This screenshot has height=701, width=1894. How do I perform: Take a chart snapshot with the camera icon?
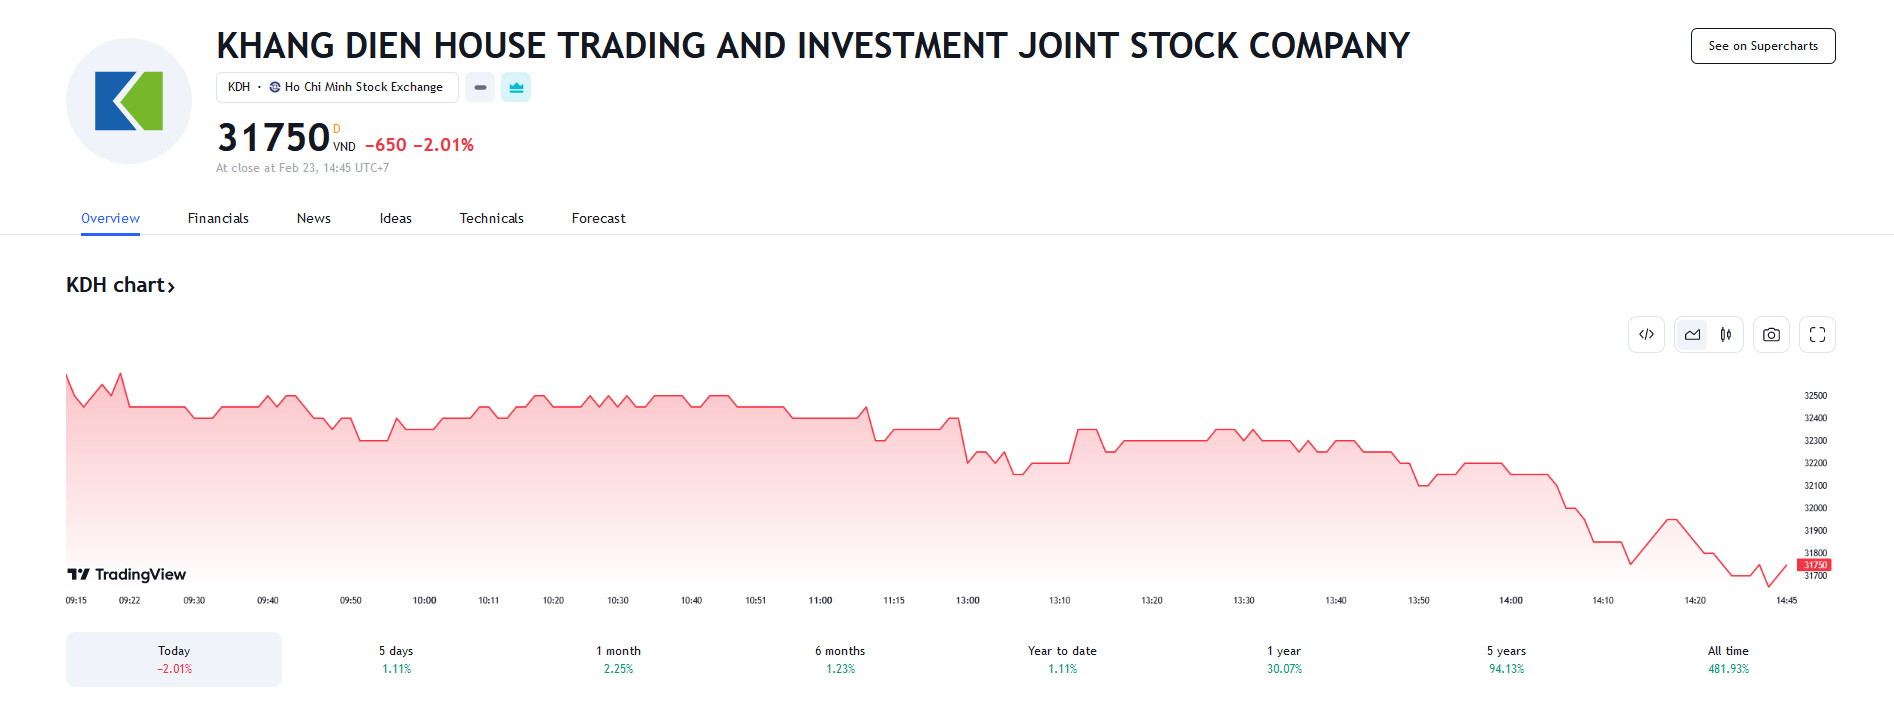1771,334
